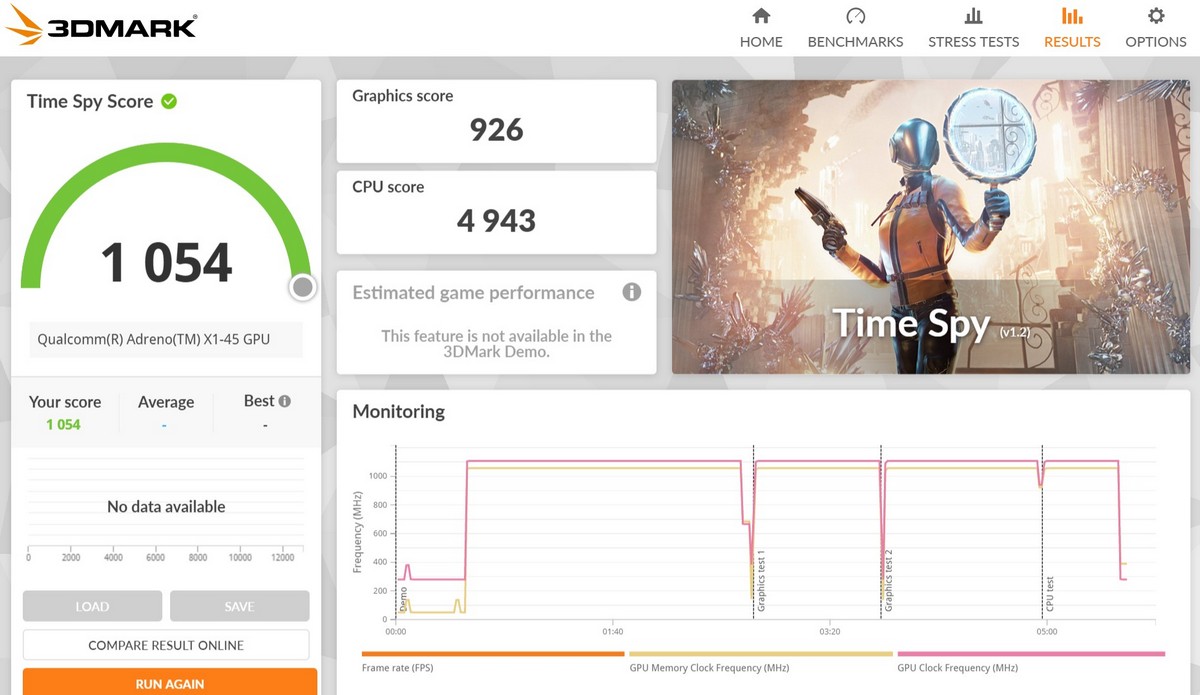Screen dimensions: 1200x695
Task: Switch to the Benchmarks tab
Action: pos(855,28)
